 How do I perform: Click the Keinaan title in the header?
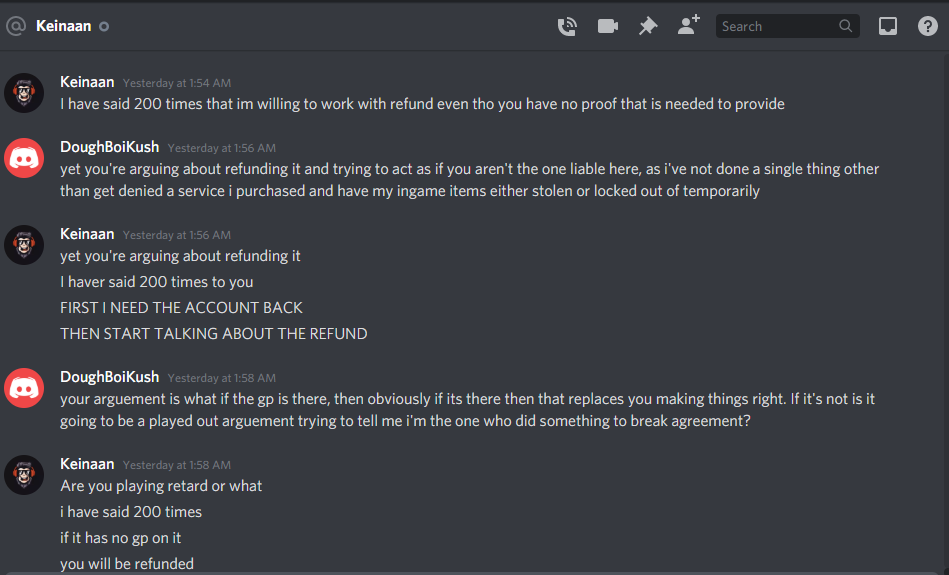[64, 26]
